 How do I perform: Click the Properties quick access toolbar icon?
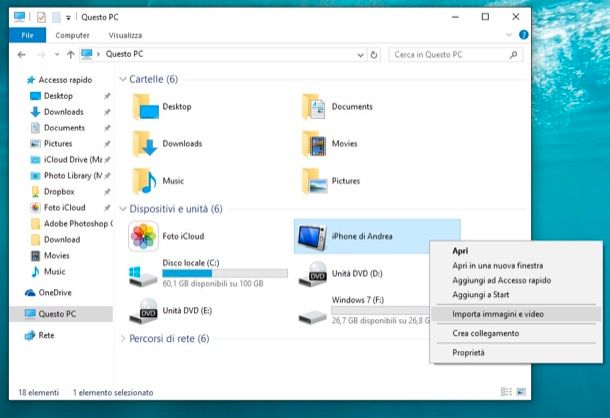tap(41, 17)
